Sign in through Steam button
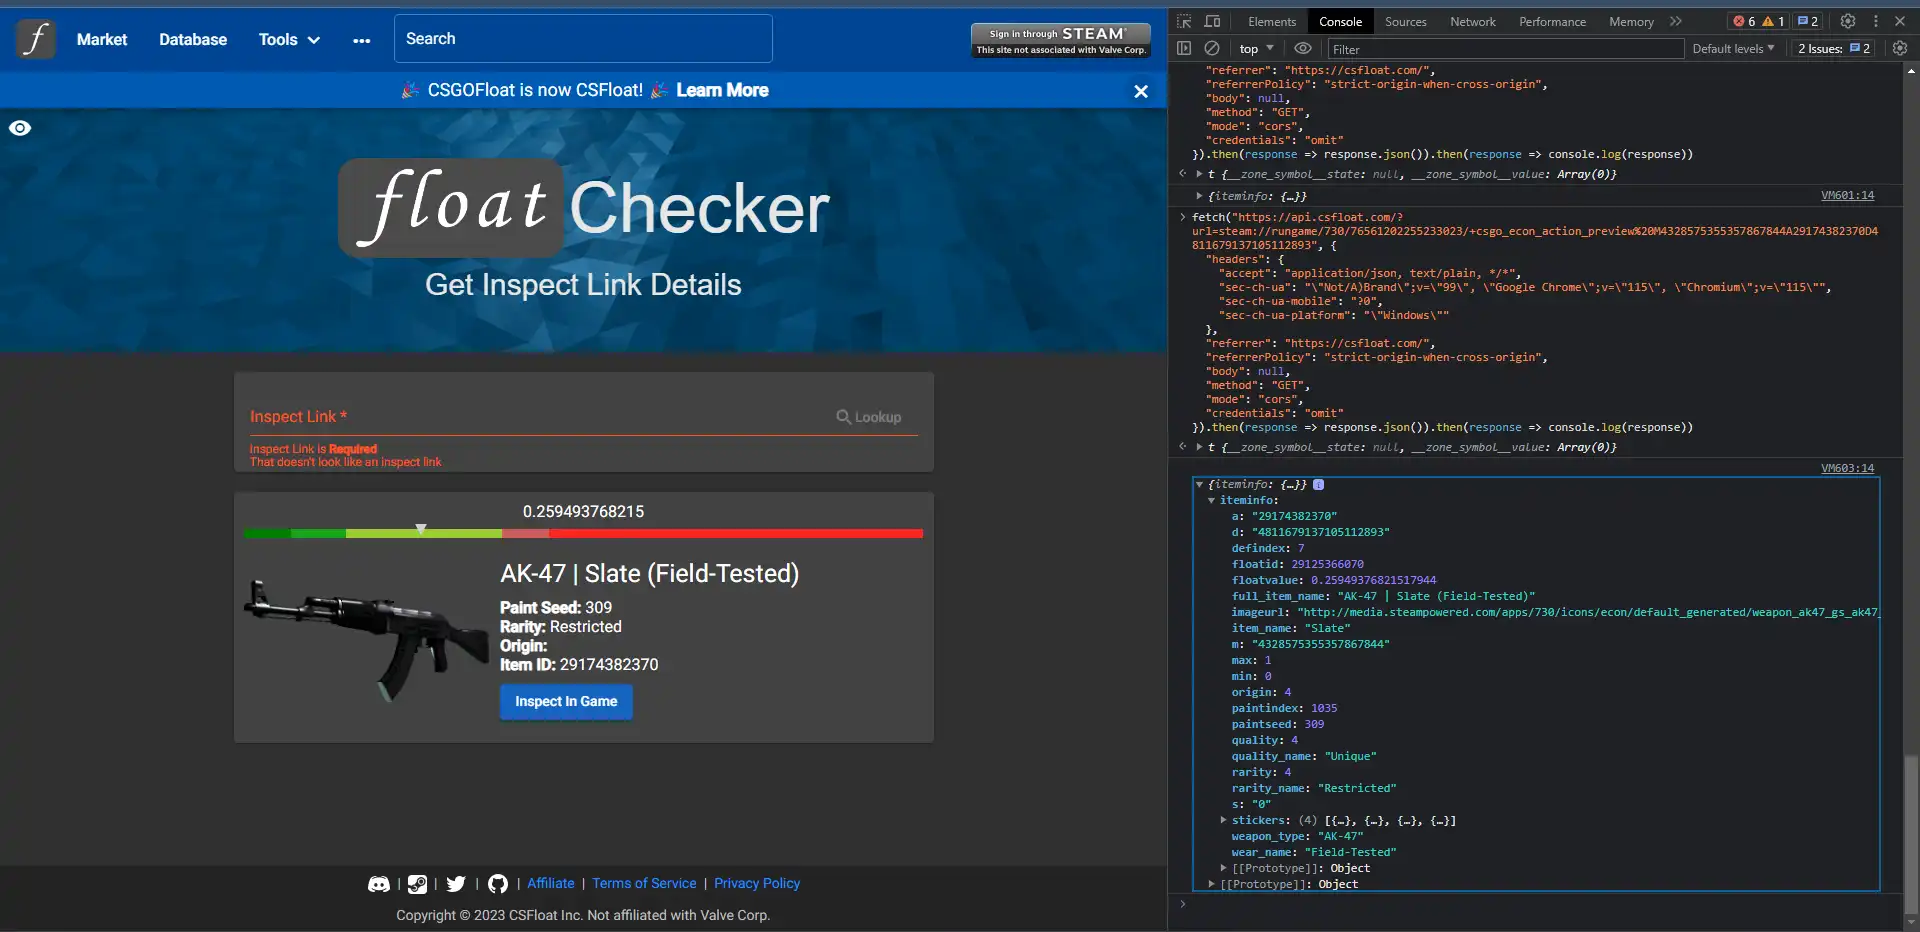1920x932 pixels. [x=1060, y=40]
